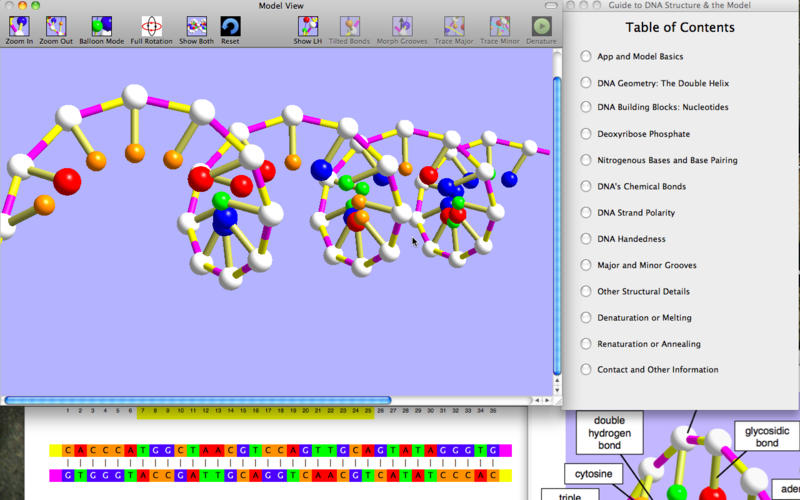This screenshot has height=500, width=800.
Task: Click the magenta start cap of bottom strand
Action: [x=55, y=476]
